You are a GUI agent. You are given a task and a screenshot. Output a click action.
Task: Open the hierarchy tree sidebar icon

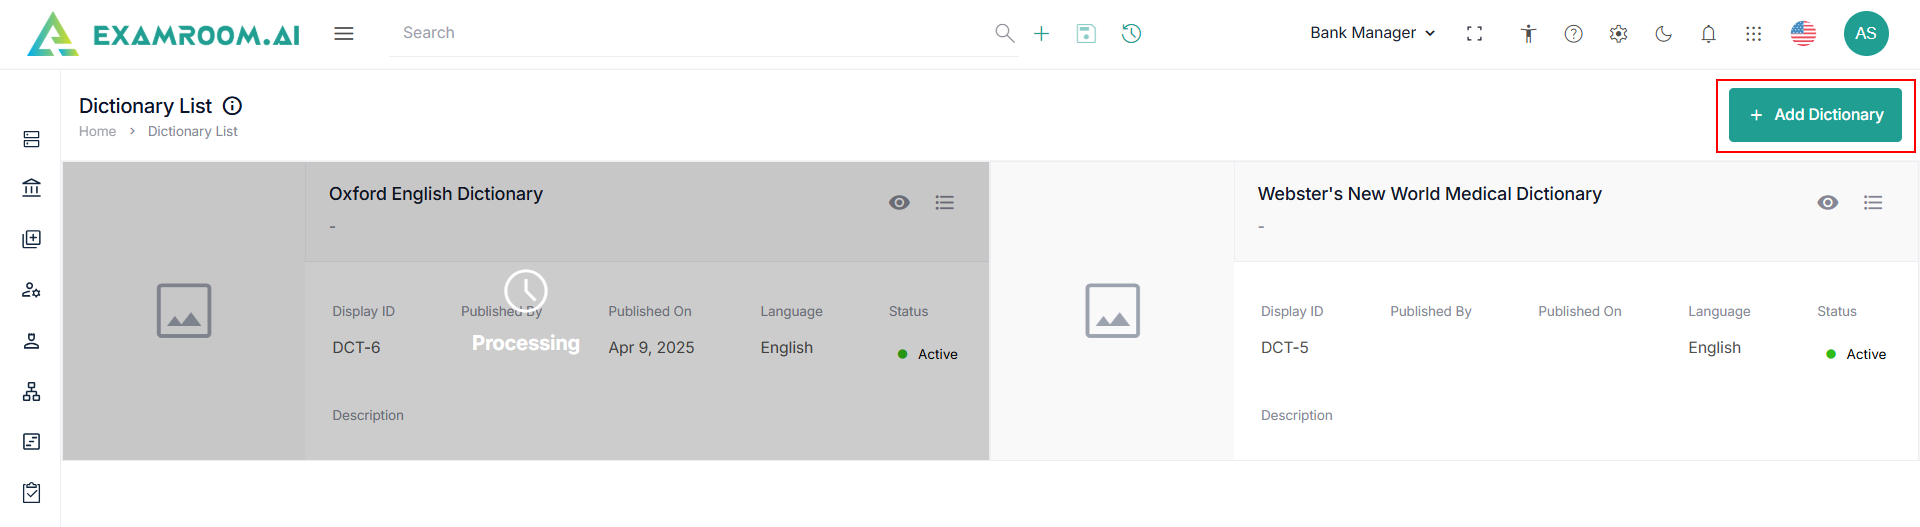(x=32, y=391)
